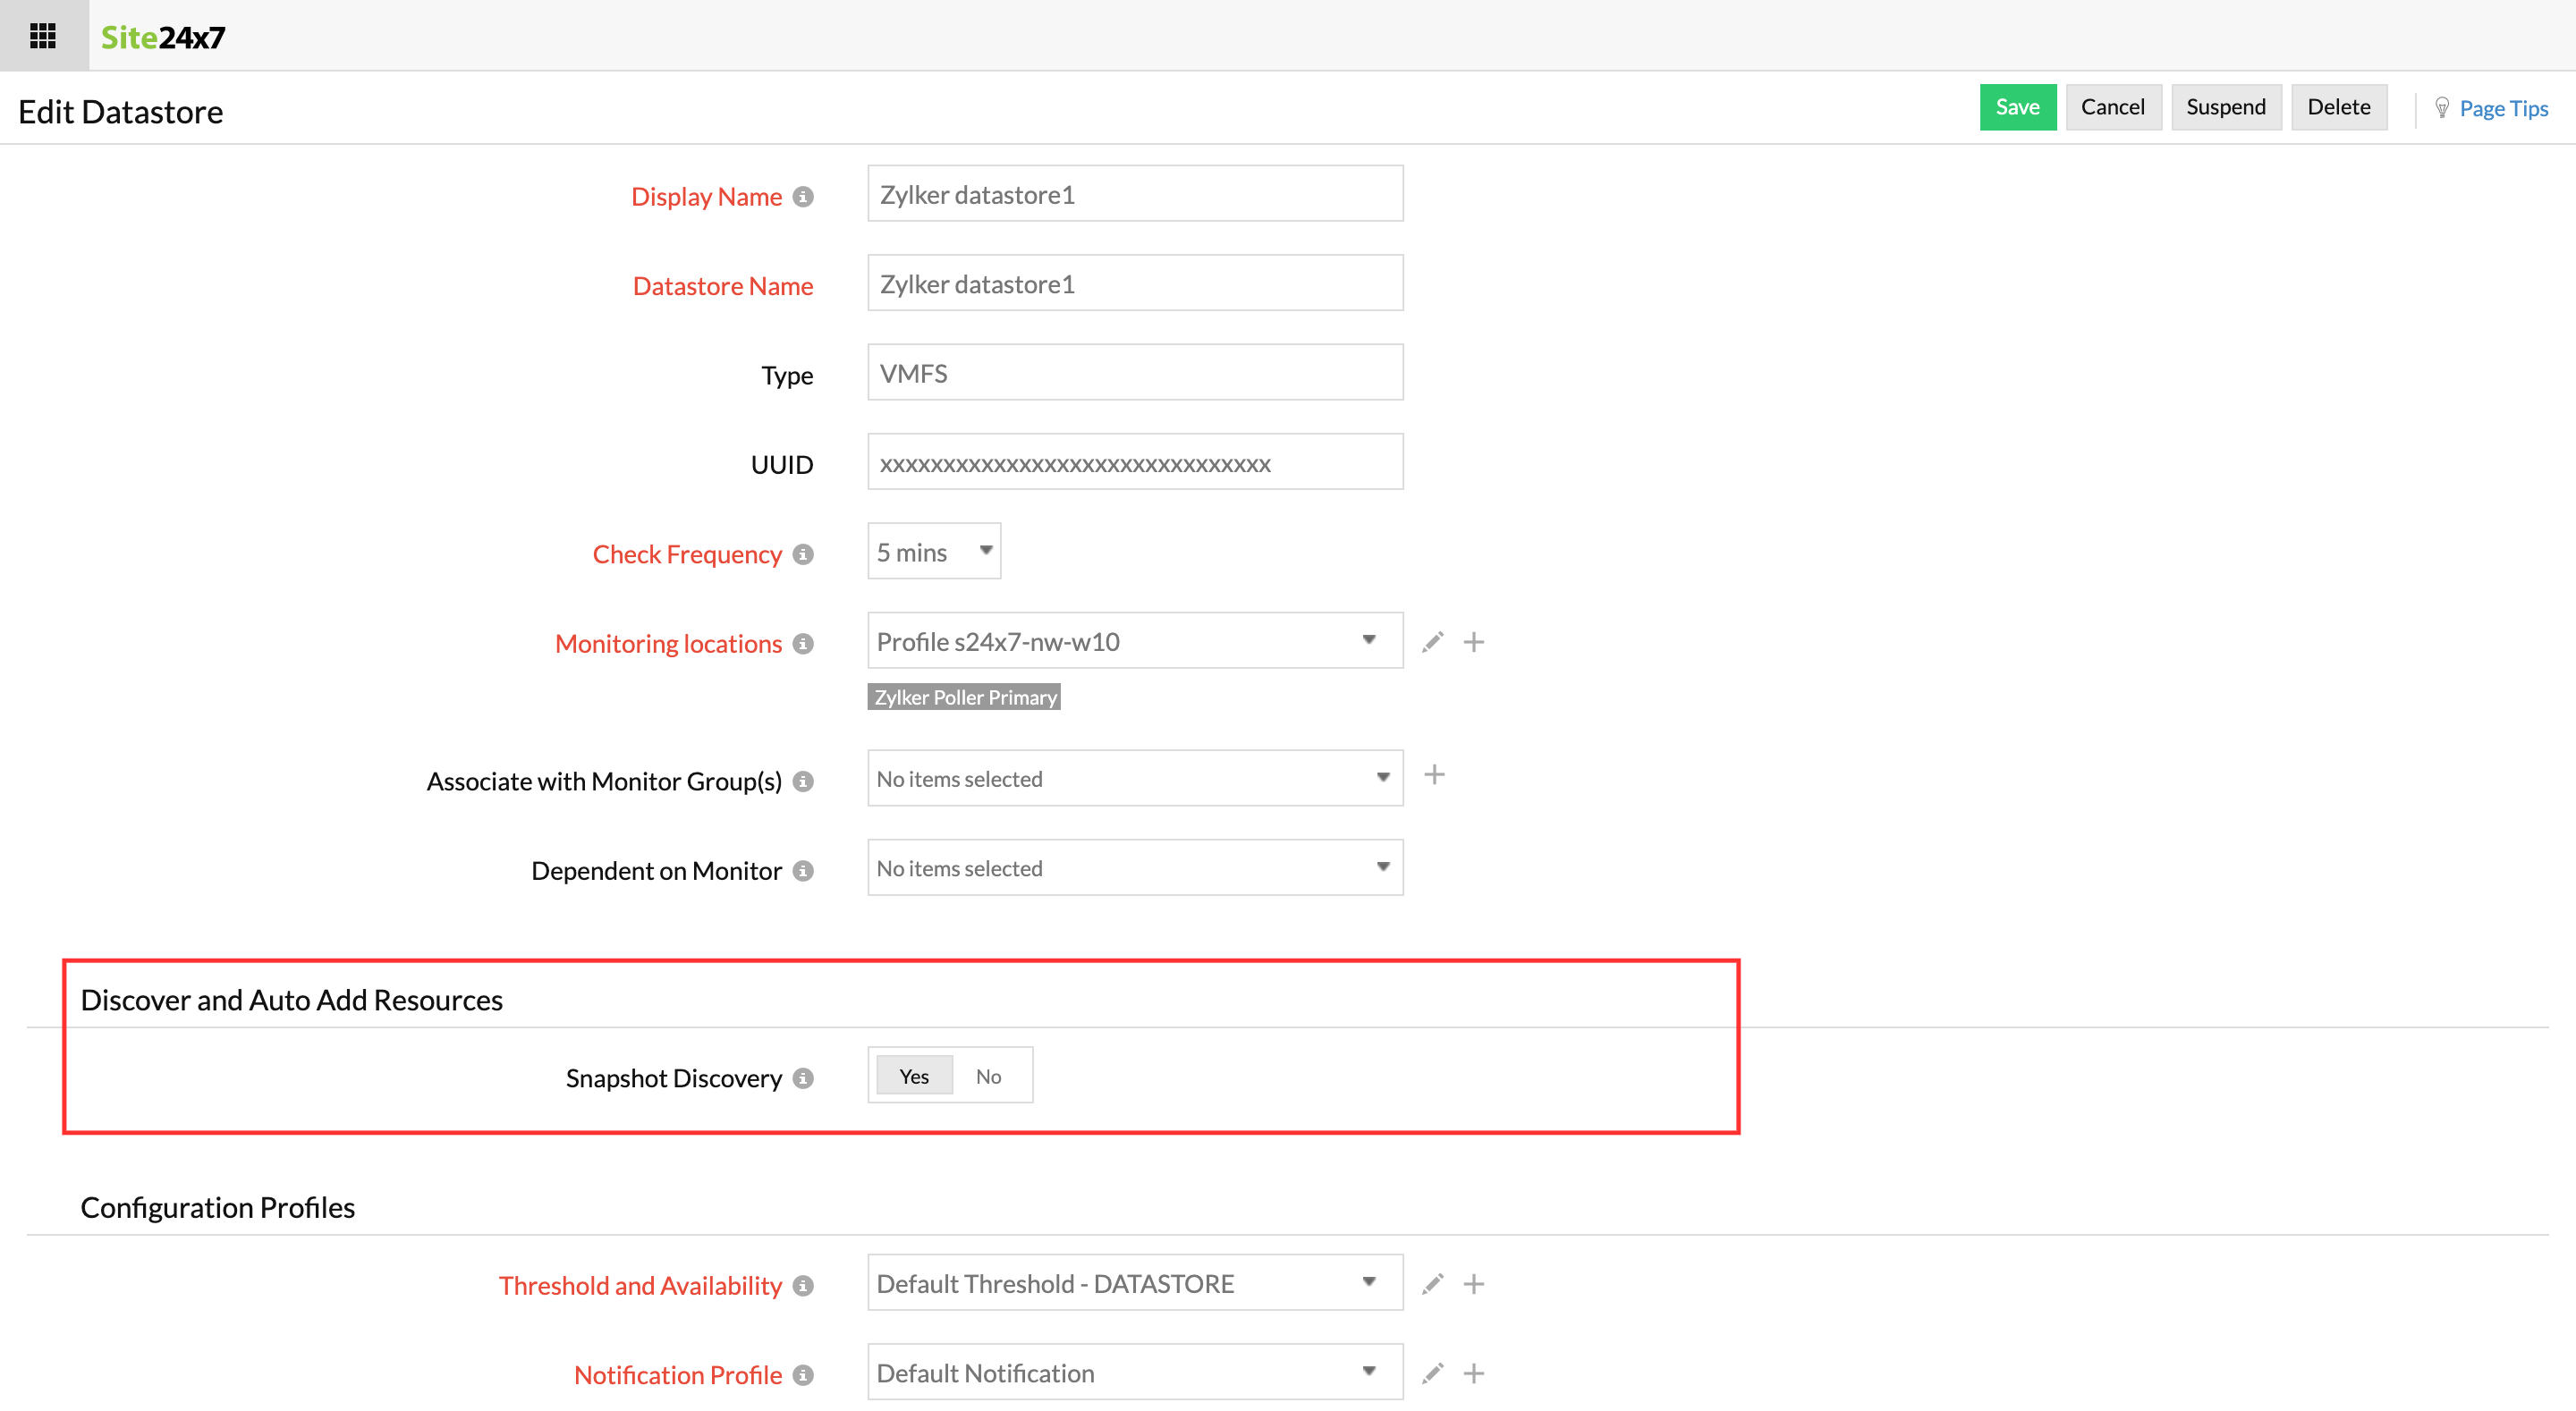Open the apps grid icon beside Site24x7 logo
This screenshot has width=2576, height=1411.
pyautogui.click(x=42, y=35)
